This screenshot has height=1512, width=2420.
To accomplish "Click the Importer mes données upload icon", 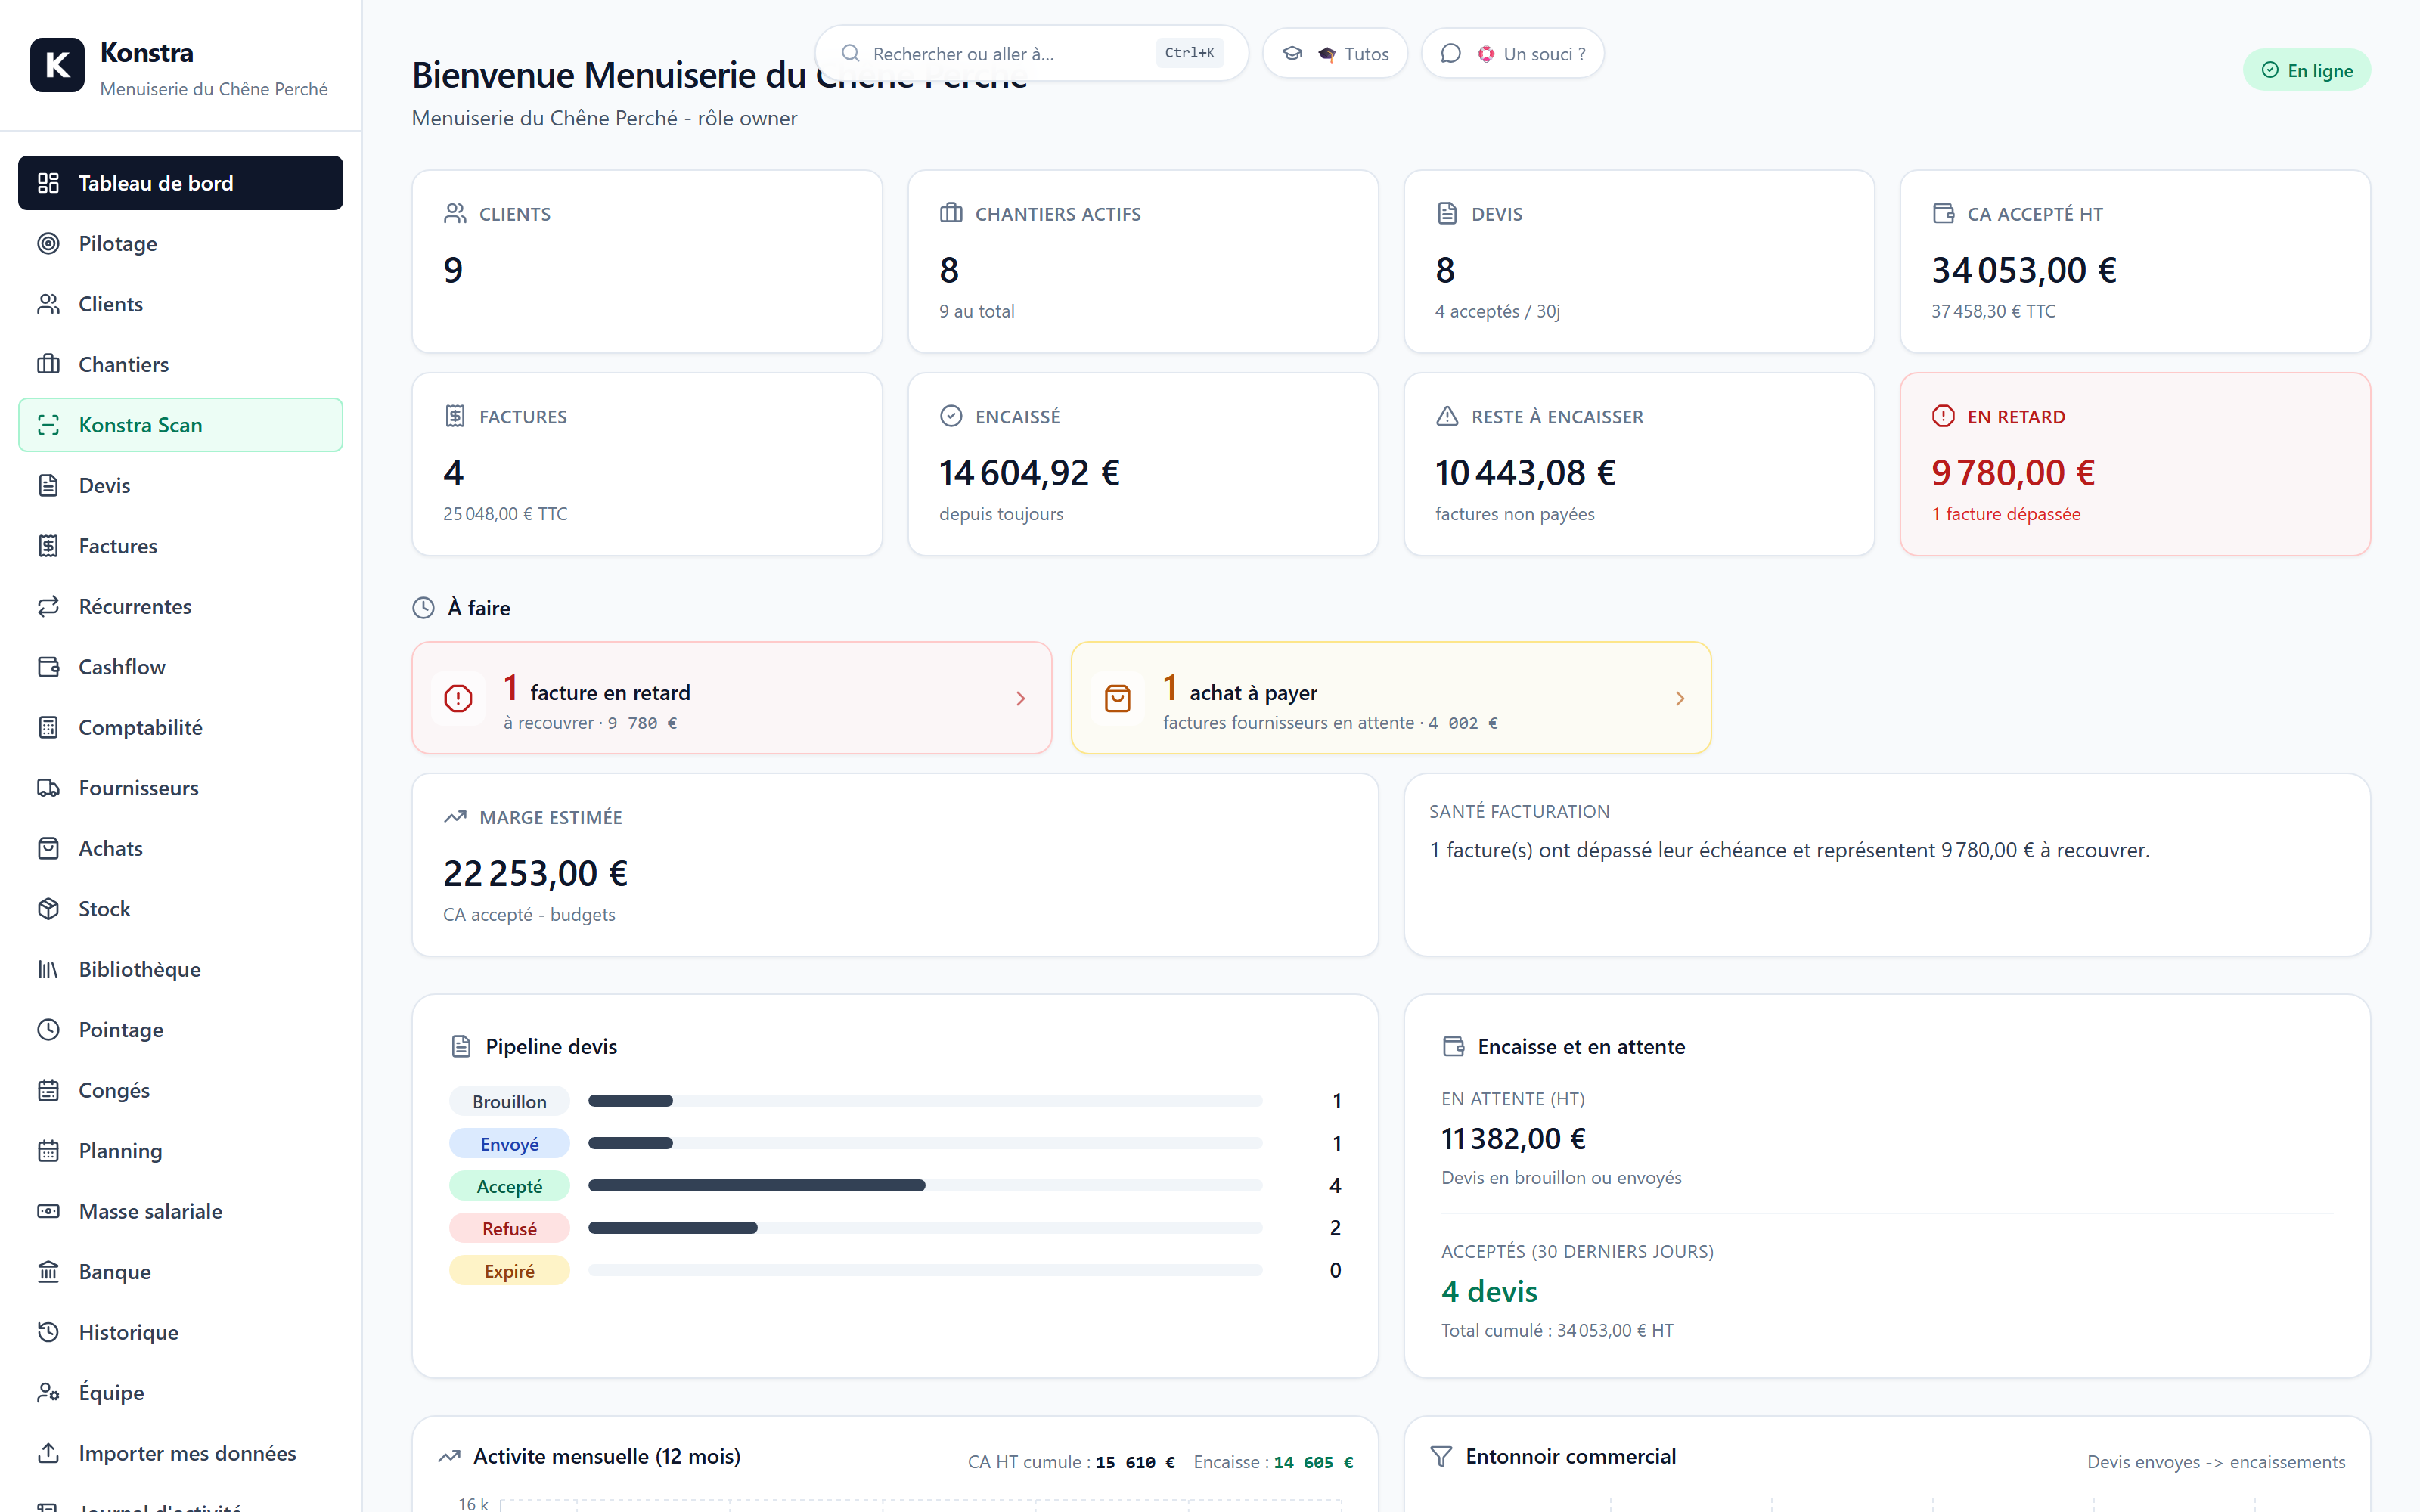I will [x=48, y=1453].
